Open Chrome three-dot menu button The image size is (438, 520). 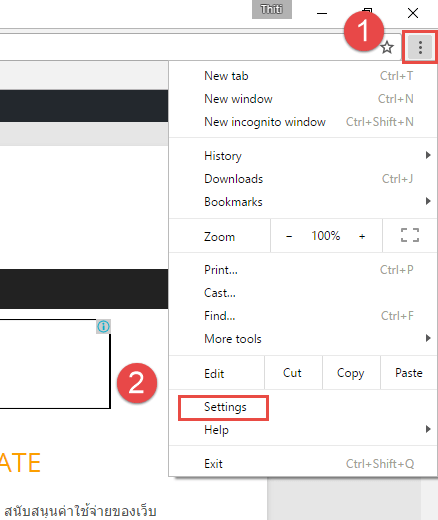(420, 47)
